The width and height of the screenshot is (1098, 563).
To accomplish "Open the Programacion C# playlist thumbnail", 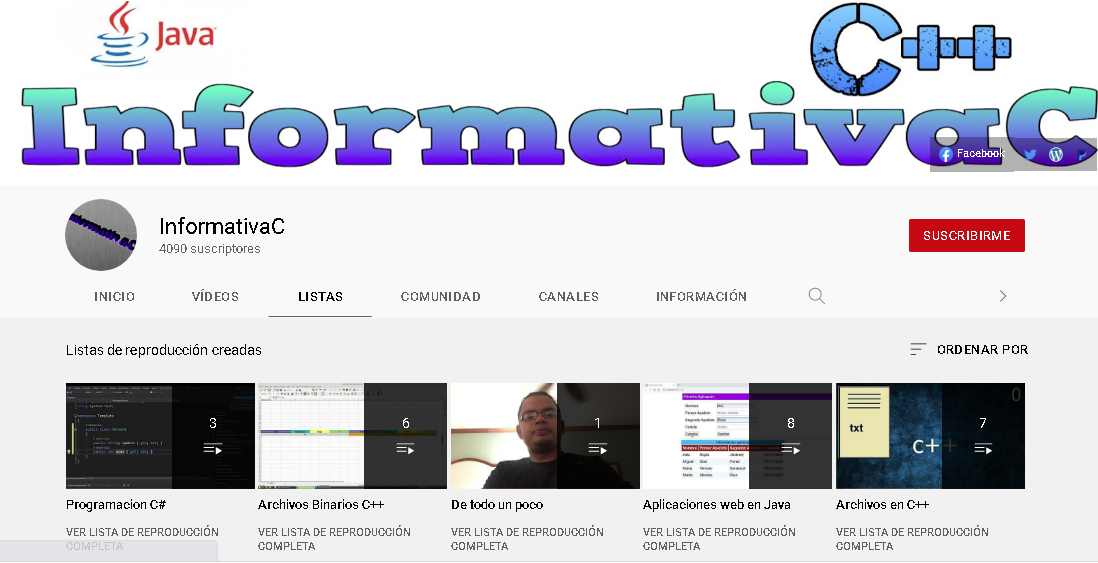I will tap(160, 436).
